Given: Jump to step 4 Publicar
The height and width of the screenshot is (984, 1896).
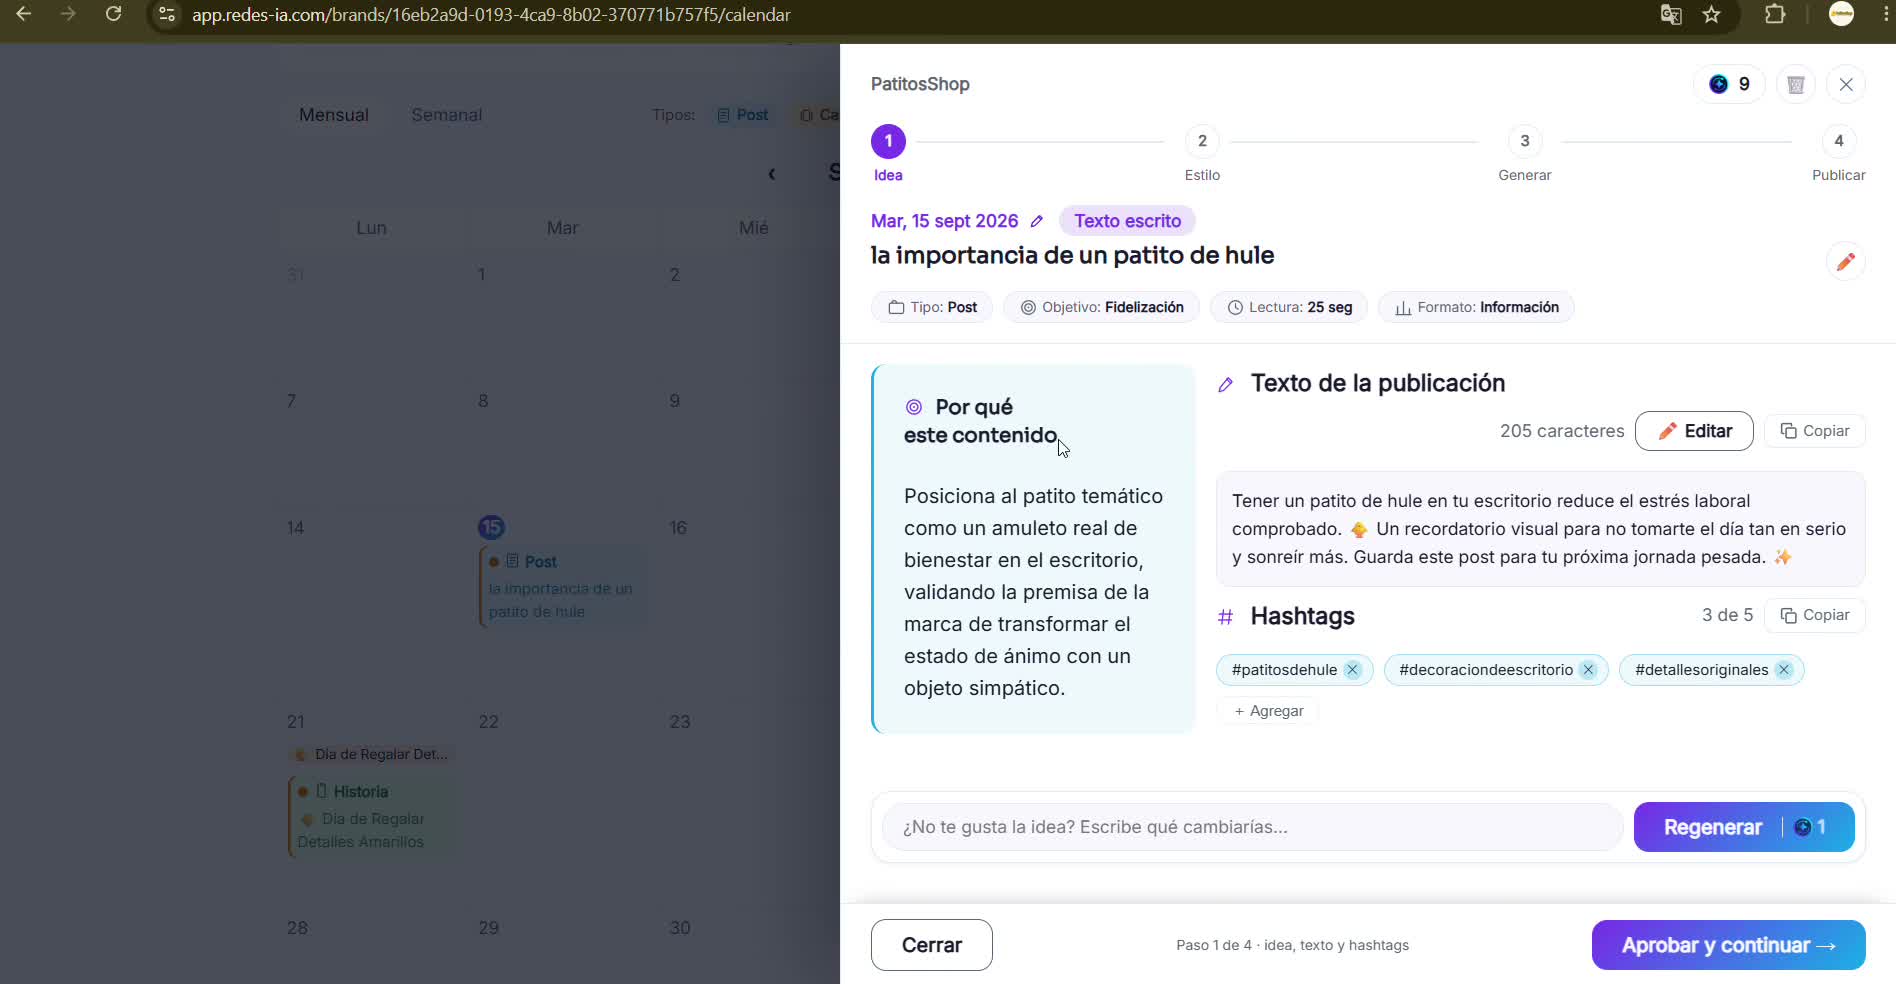Looking at the screenshot, I should [x=1838, y=153].
